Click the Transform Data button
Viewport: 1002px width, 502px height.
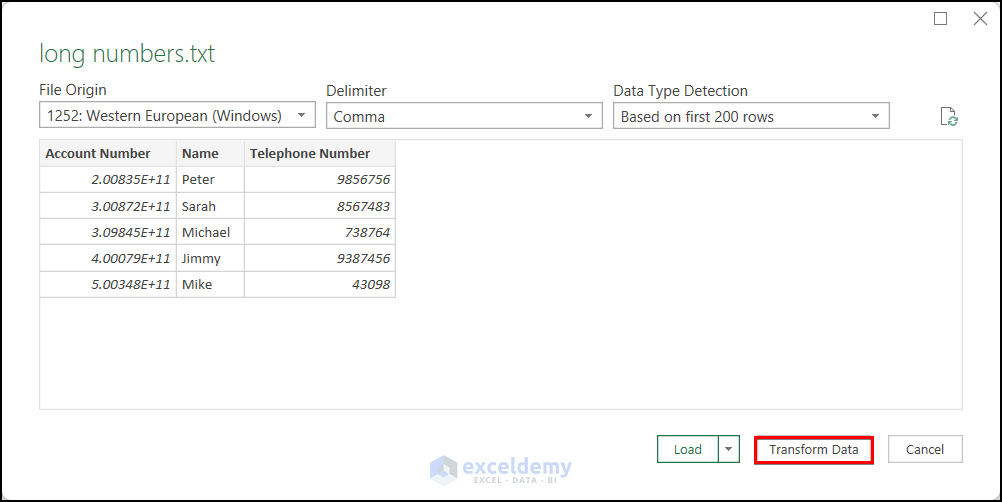click(x=813, y=450)
